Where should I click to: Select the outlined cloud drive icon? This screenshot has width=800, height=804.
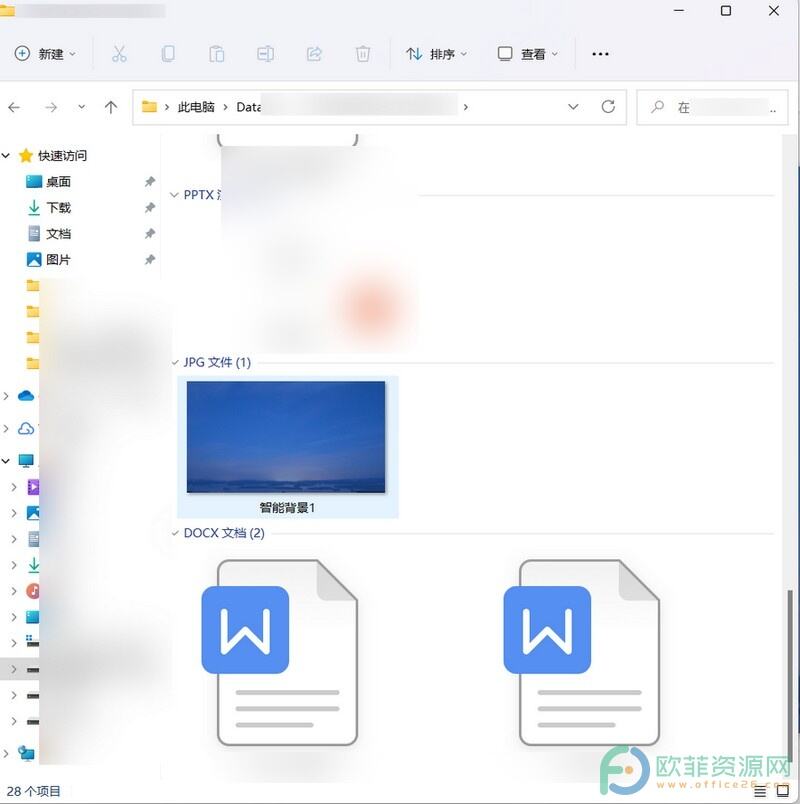26,429
